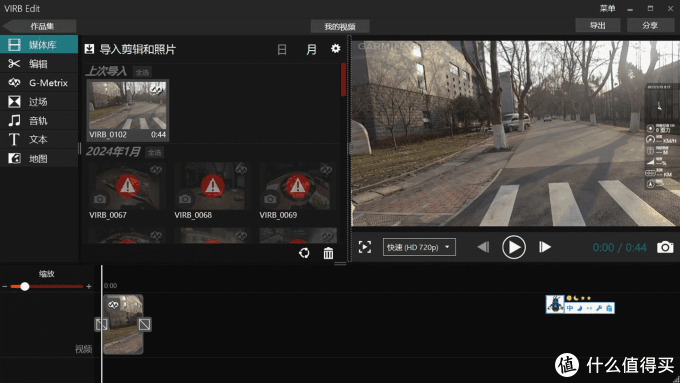Click the refresh media library icon
The image size is (680, 383).
coord(304,253)
